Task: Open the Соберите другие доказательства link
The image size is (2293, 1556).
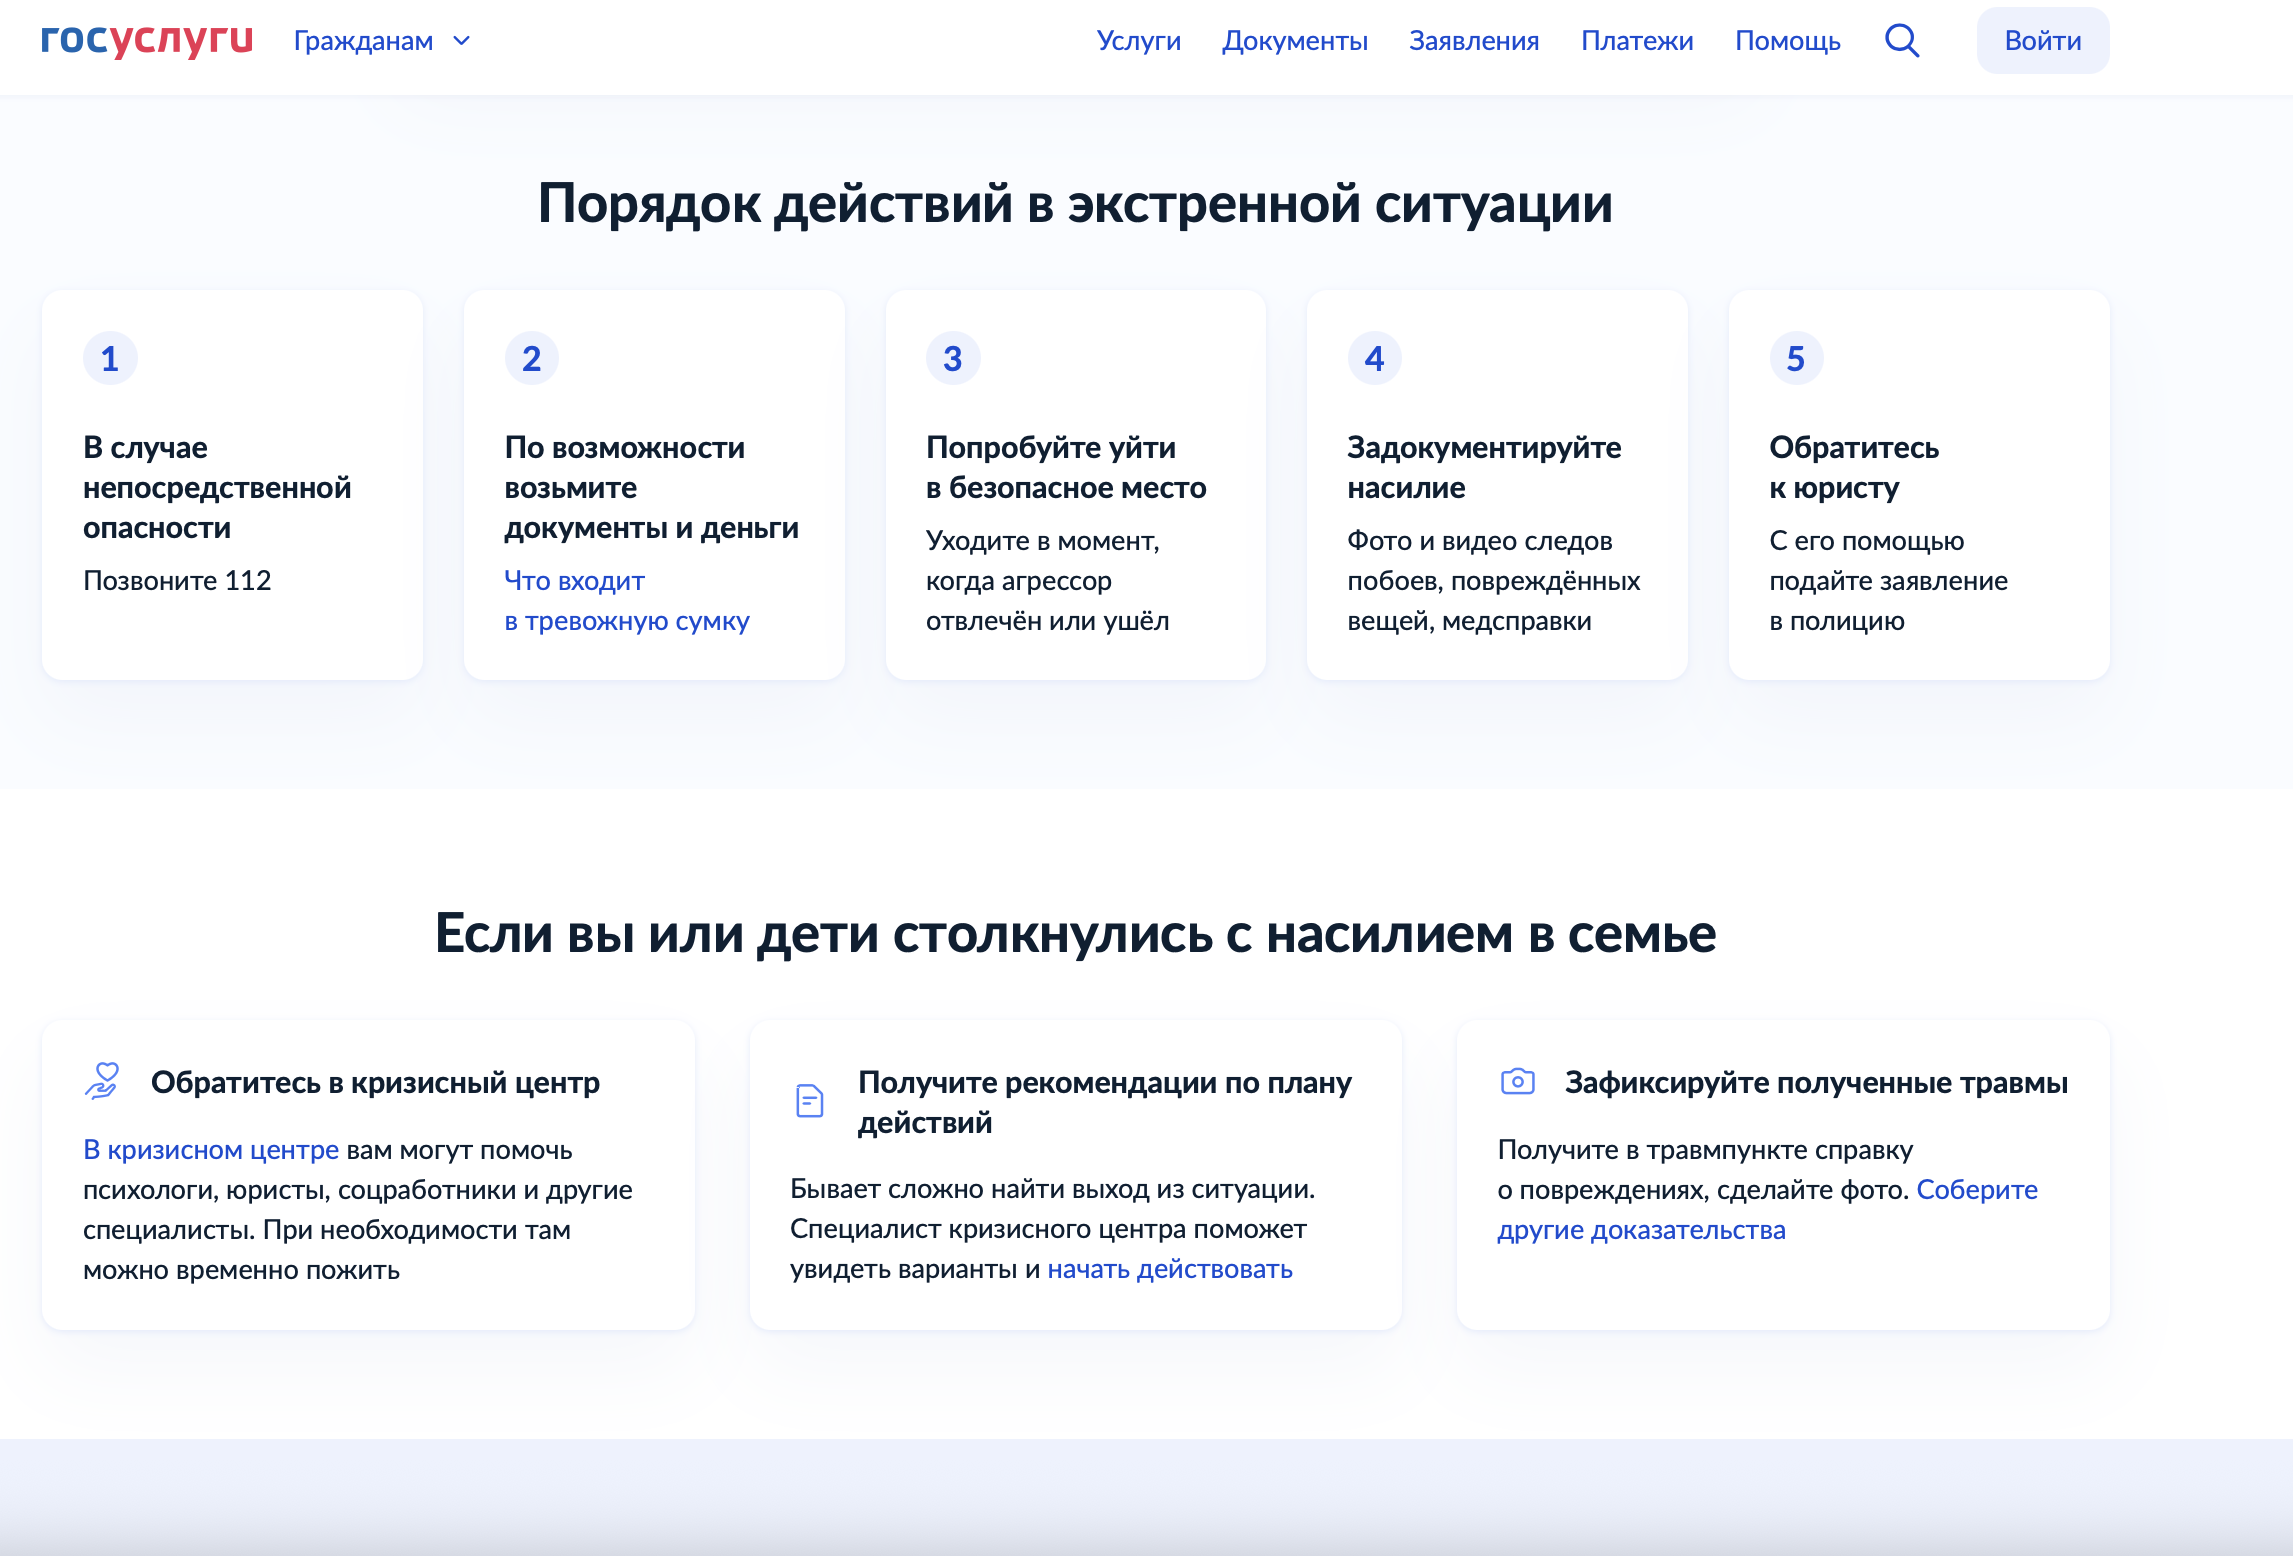Action: click(x=1641, y=1230)
